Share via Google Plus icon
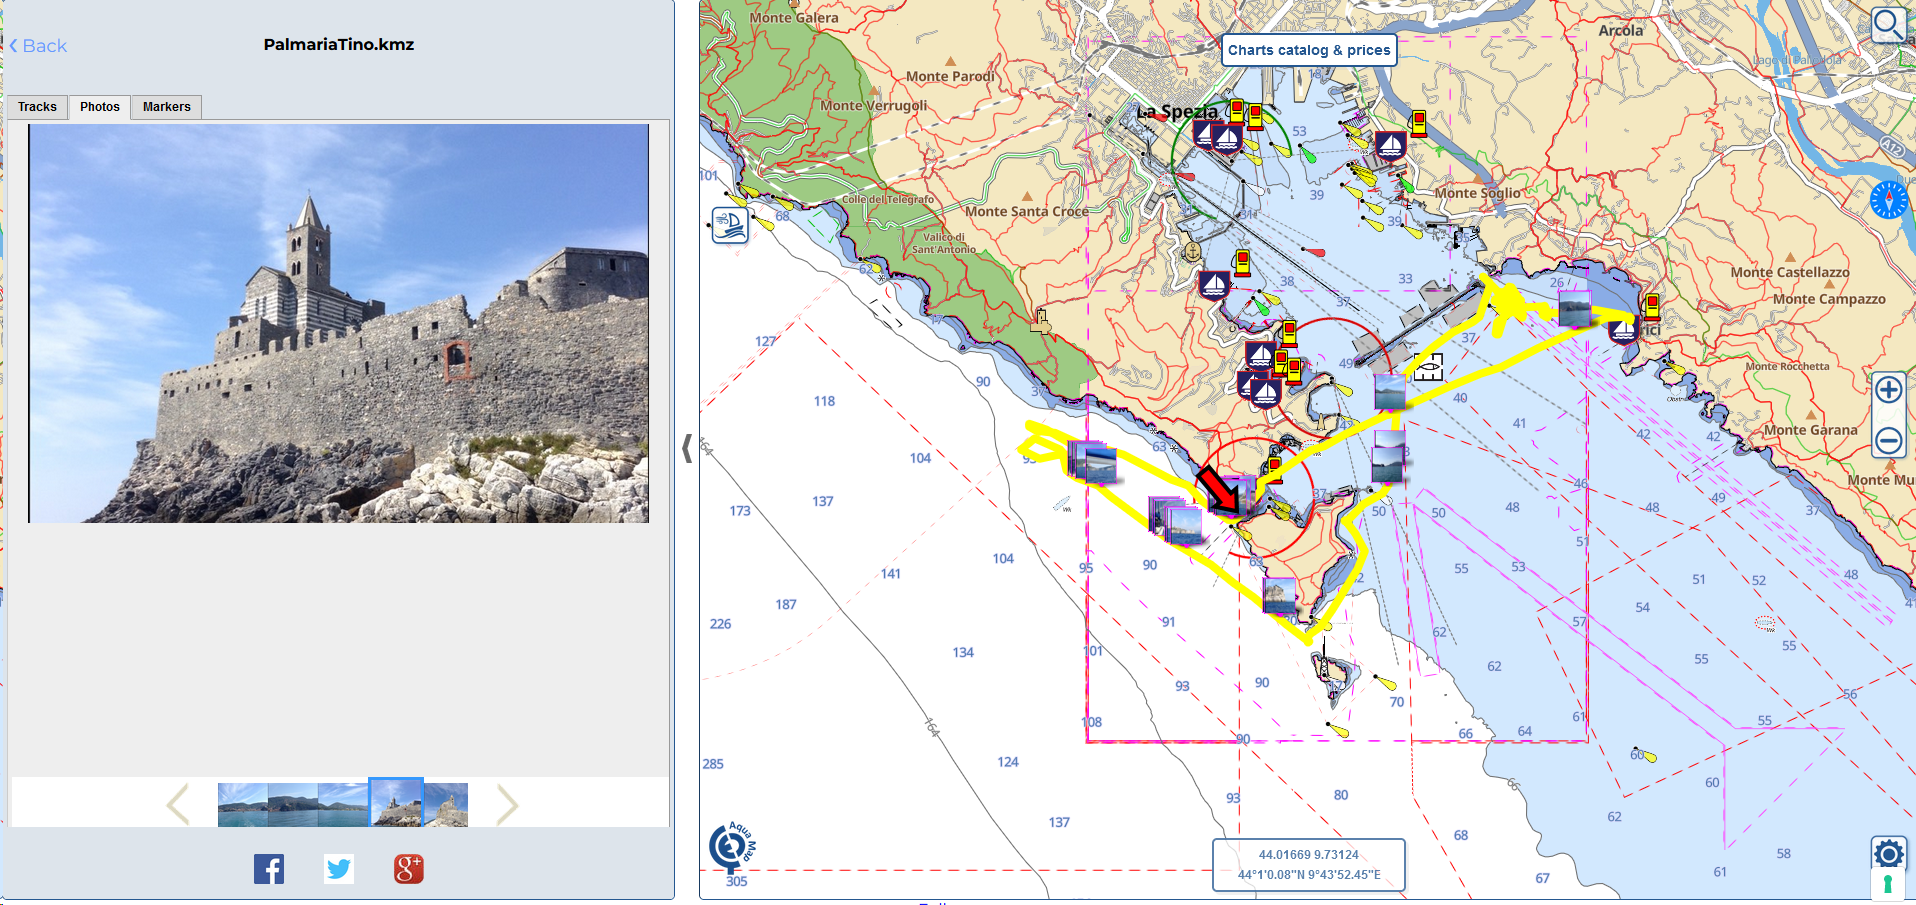Screen dimensions: 1916x905 (408, 869)
